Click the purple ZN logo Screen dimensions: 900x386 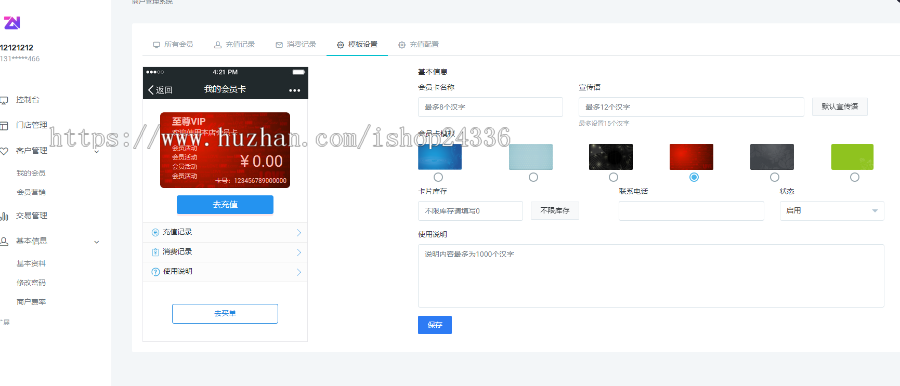click(x=12, y=23)
